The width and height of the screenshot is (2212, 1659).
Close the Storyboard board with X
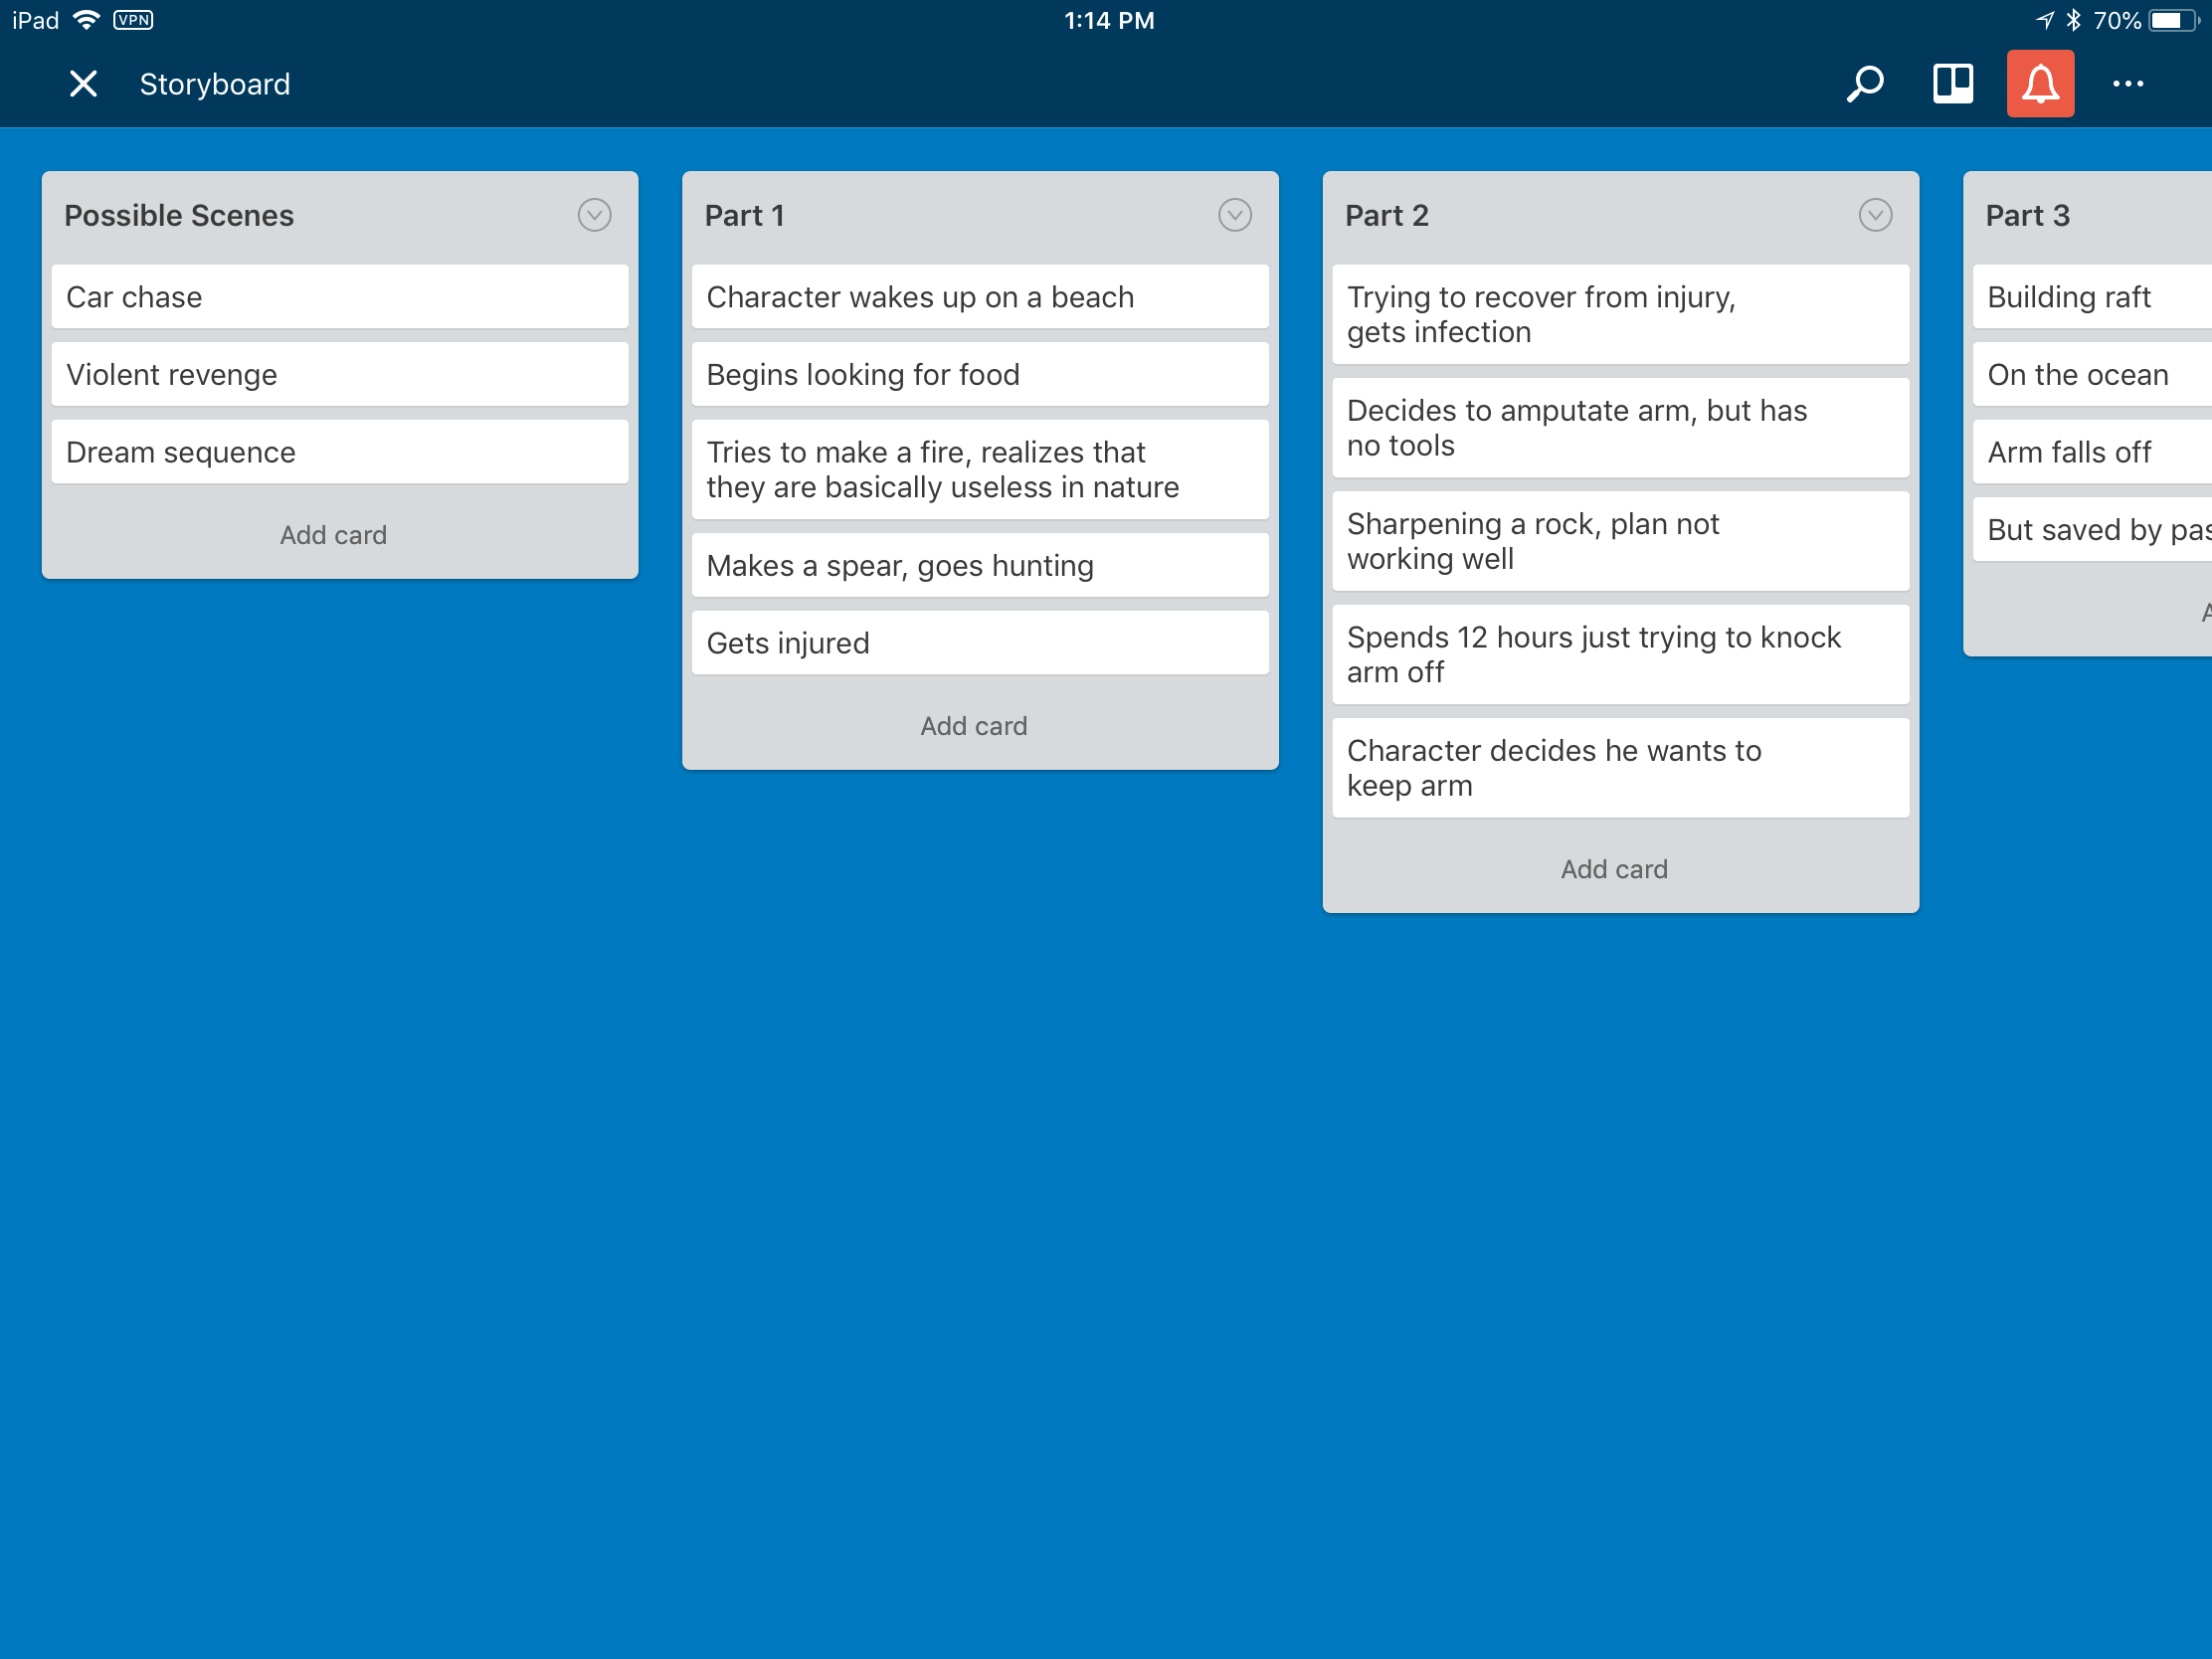pyautogui.click(x=84, y=84)
